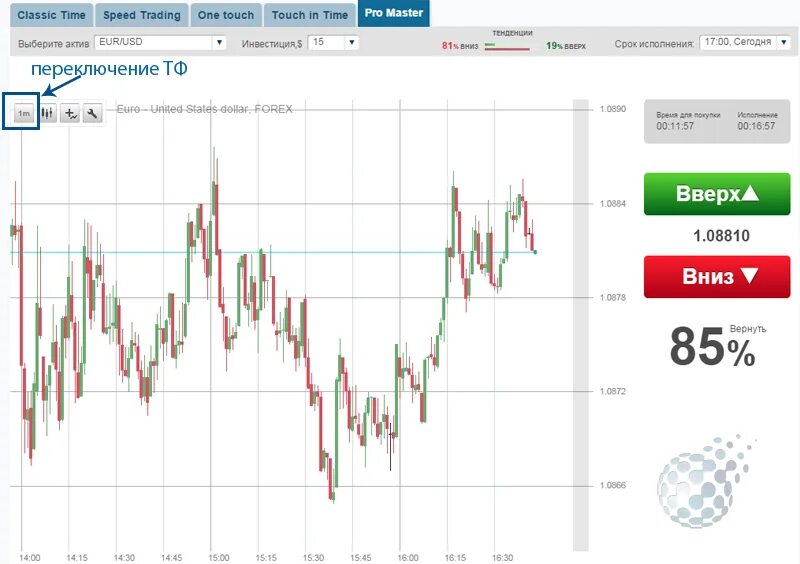Click the investment value field showing 15

pyautogui.click(x=328, y=42)
